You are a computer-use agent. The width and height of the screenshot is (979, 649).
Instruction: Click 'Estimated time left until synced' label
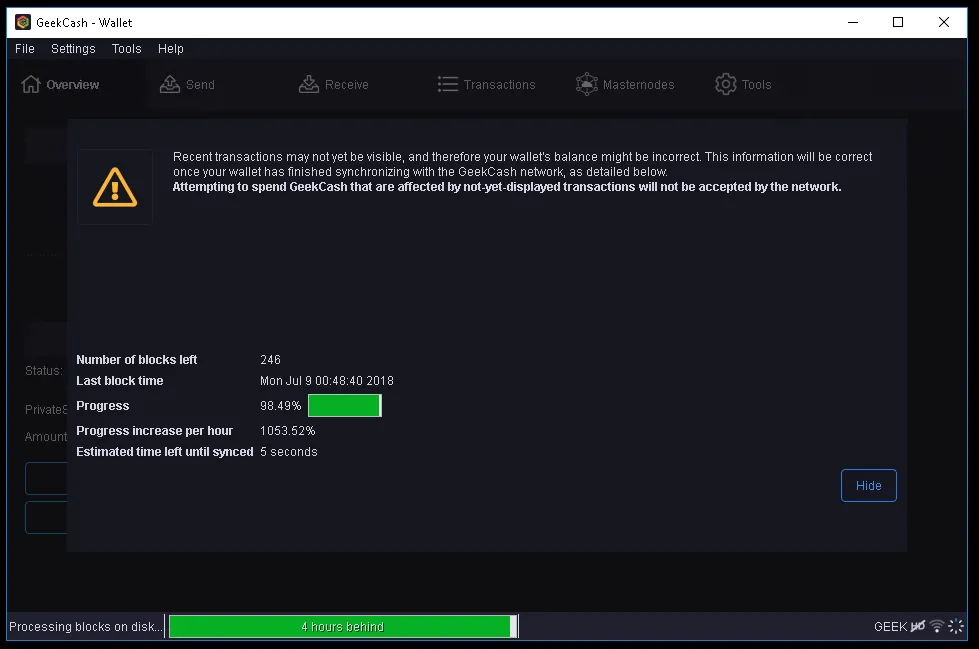[x=165, y=452]
